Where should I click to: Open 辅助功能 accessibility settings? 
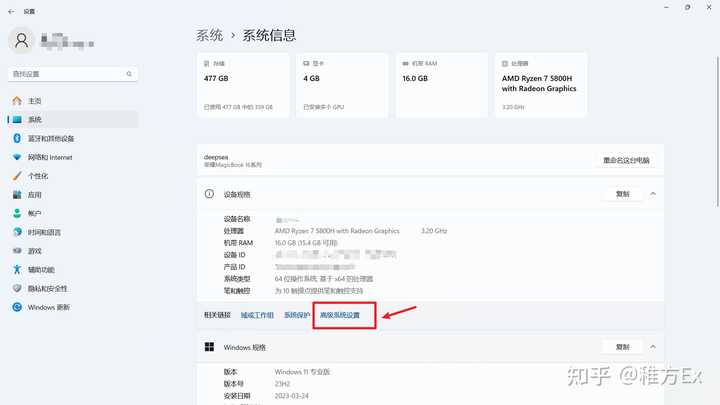tap(73, 270)
